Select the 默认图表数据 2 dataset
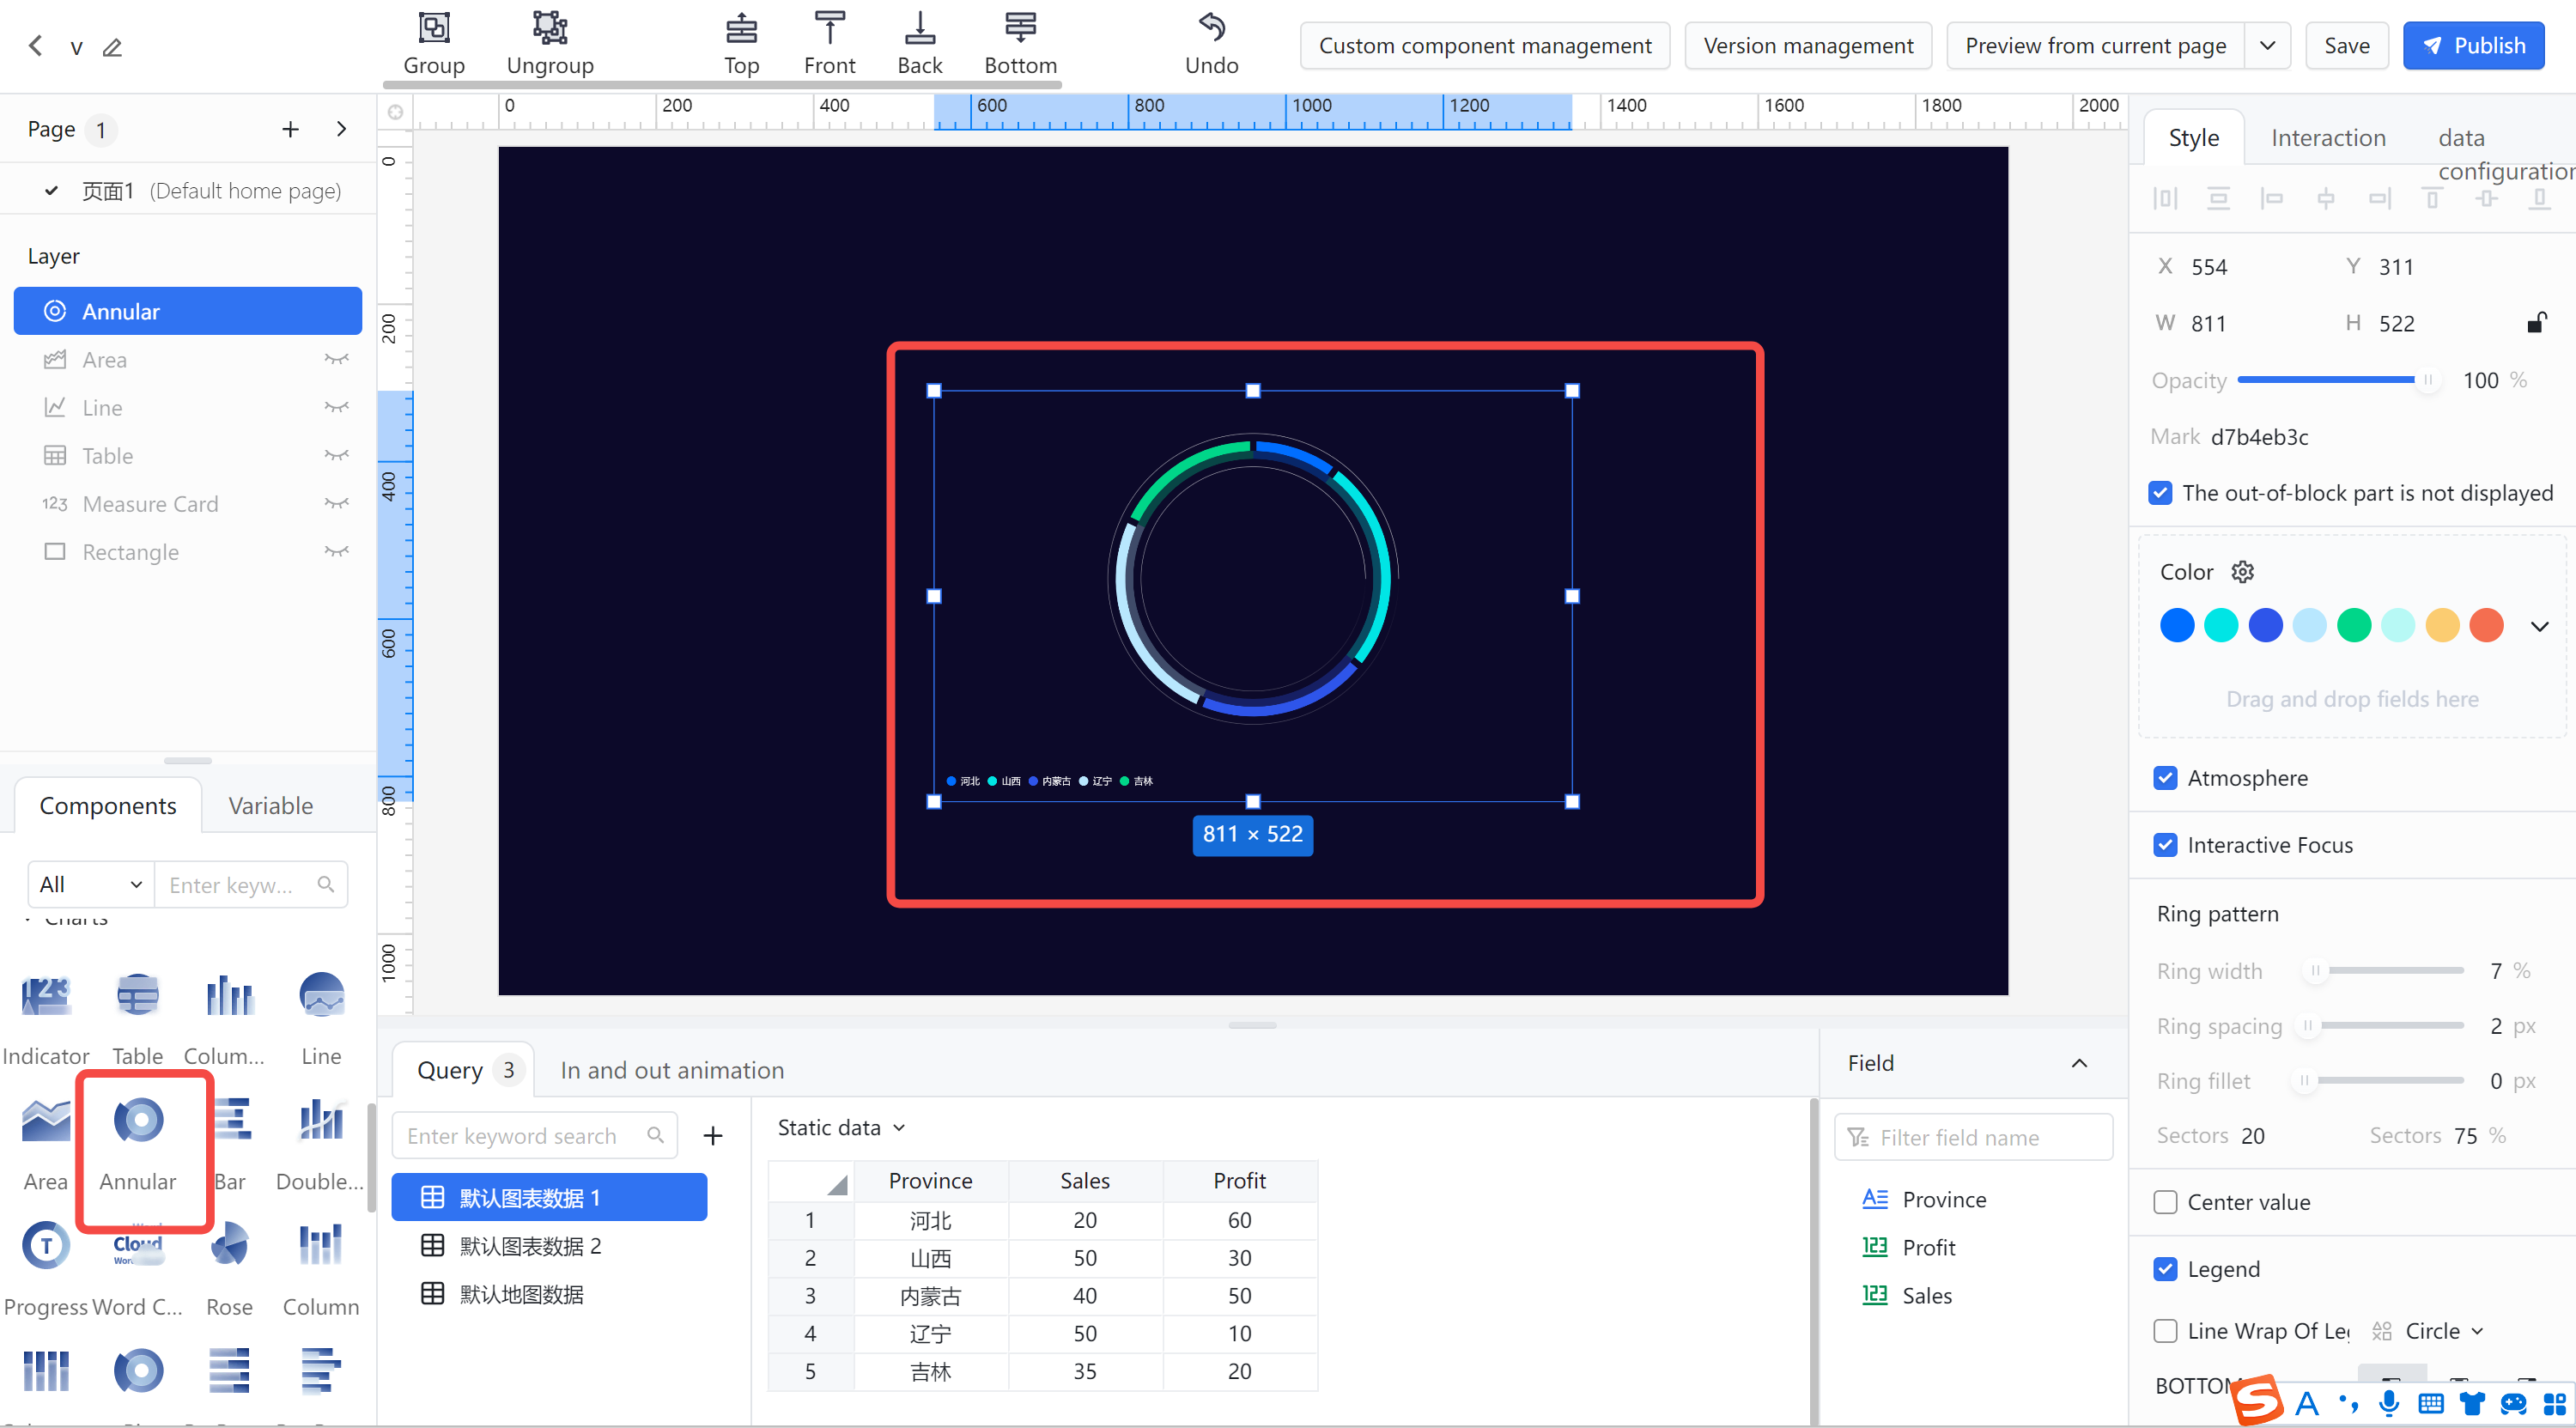This screenshot has height=1428, width=2576. [x=549, y=1246]
